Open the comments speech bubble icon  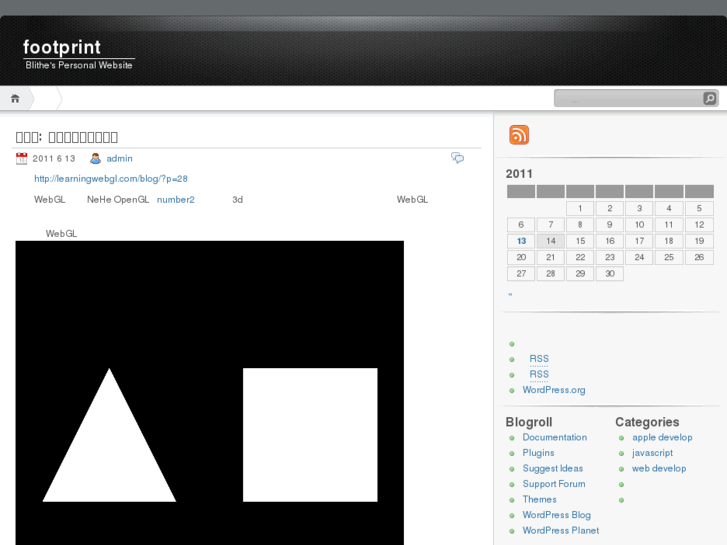[x=457, y=158]
